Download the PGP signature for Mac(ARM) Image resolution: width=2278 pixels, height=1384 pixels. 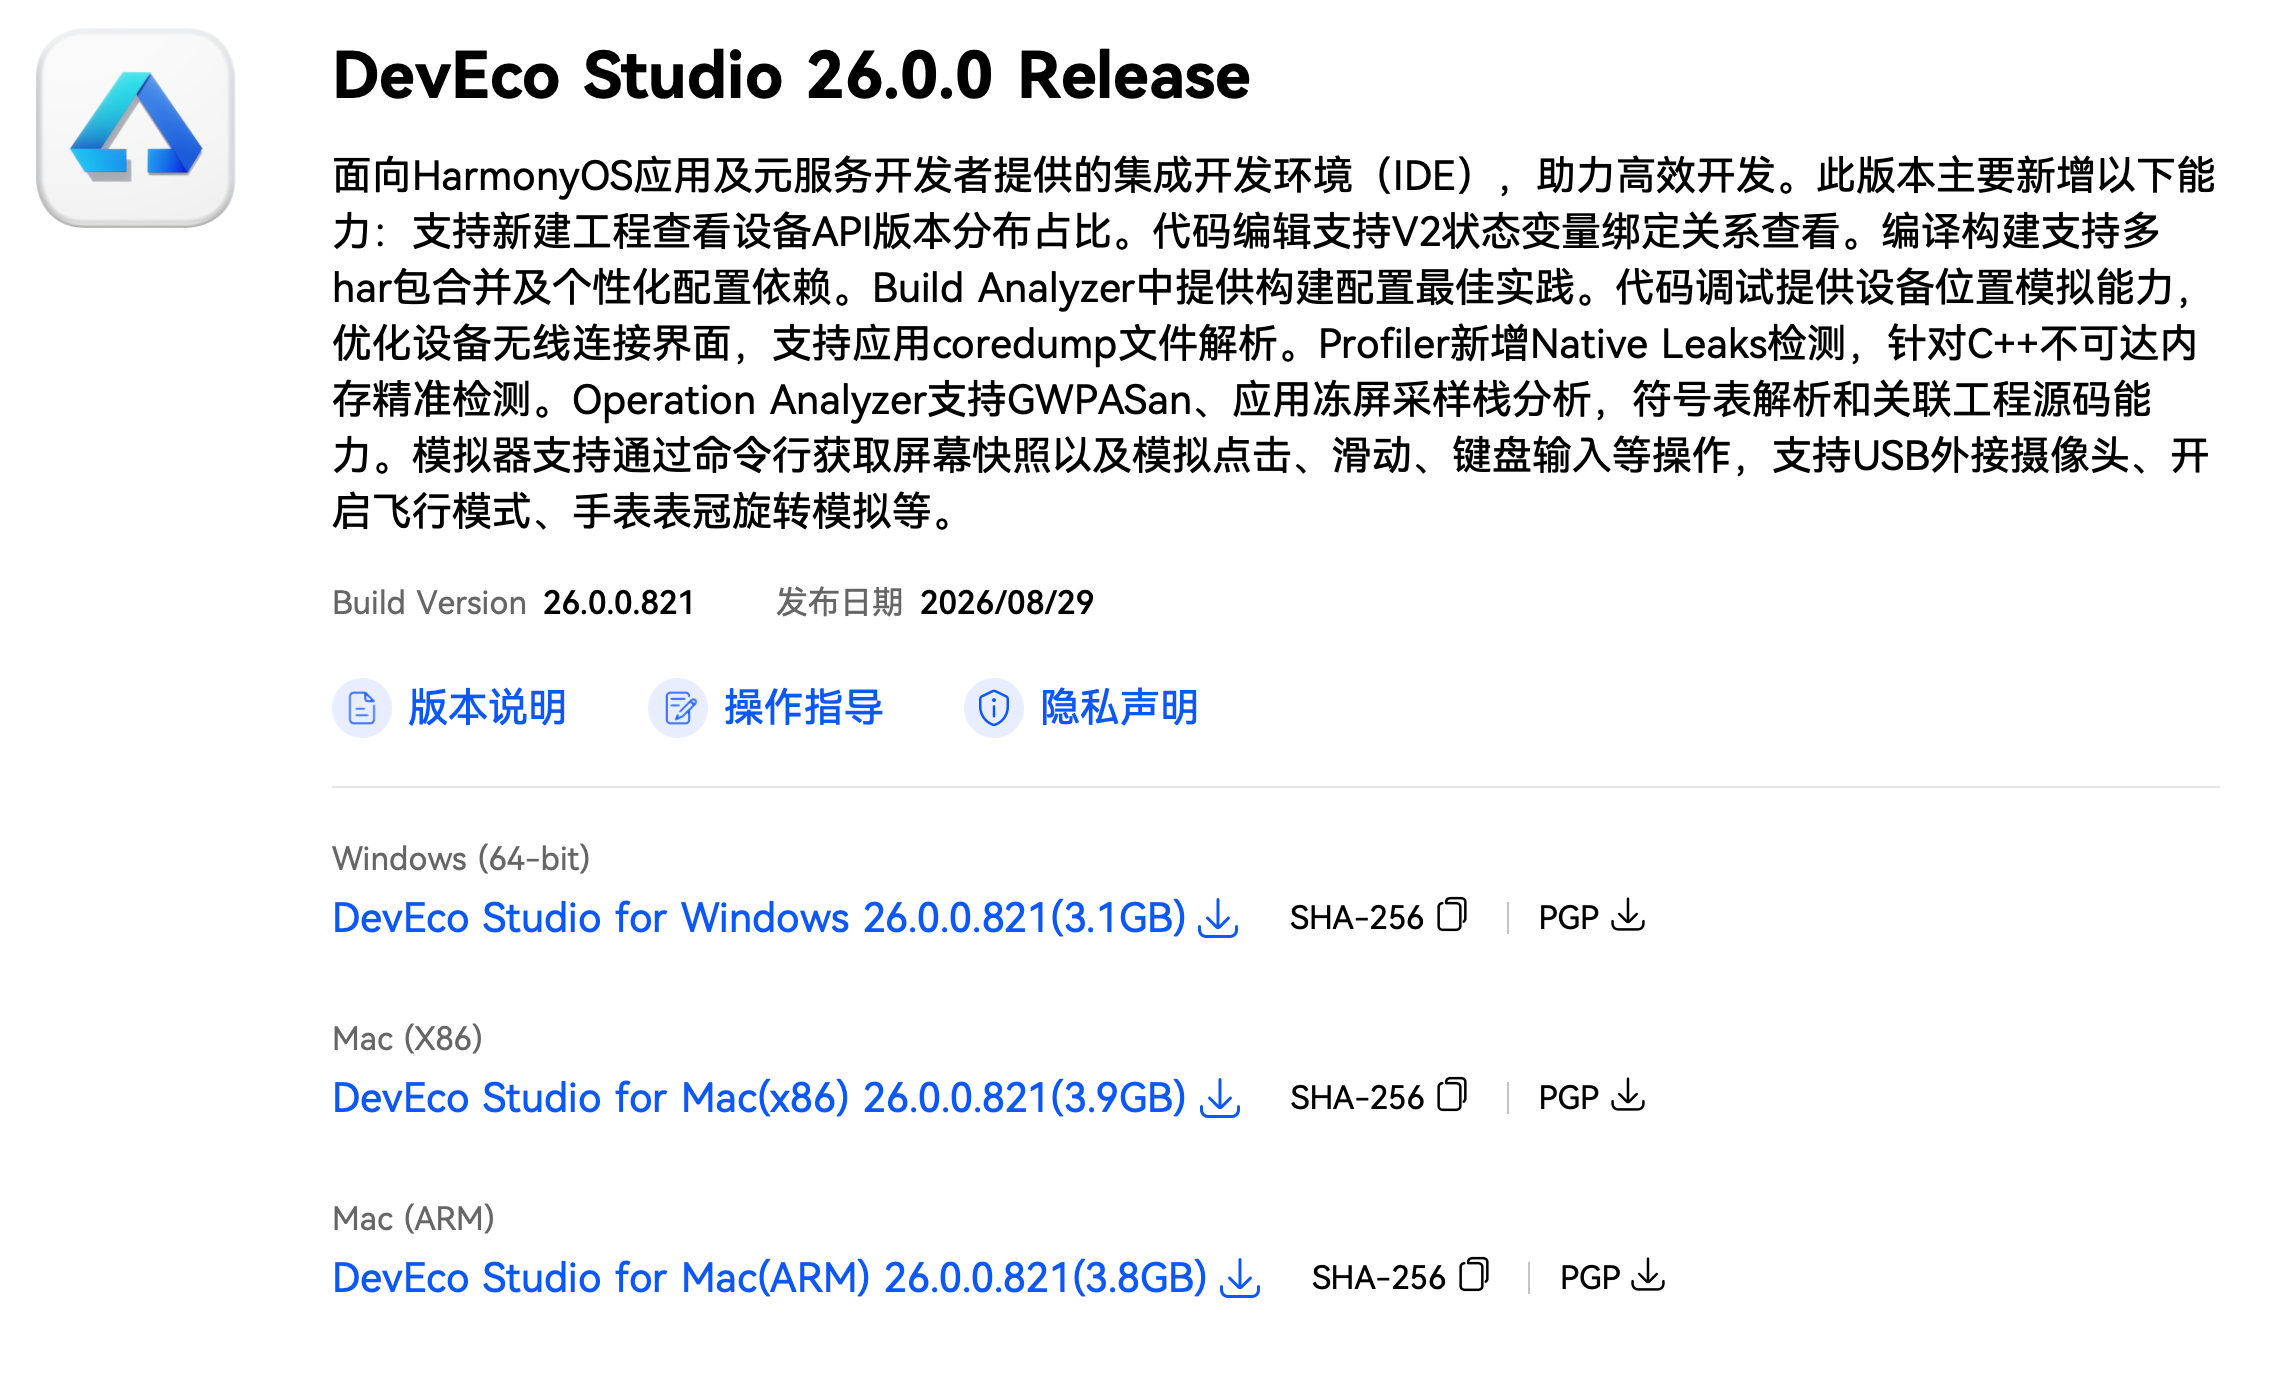1649,1275
